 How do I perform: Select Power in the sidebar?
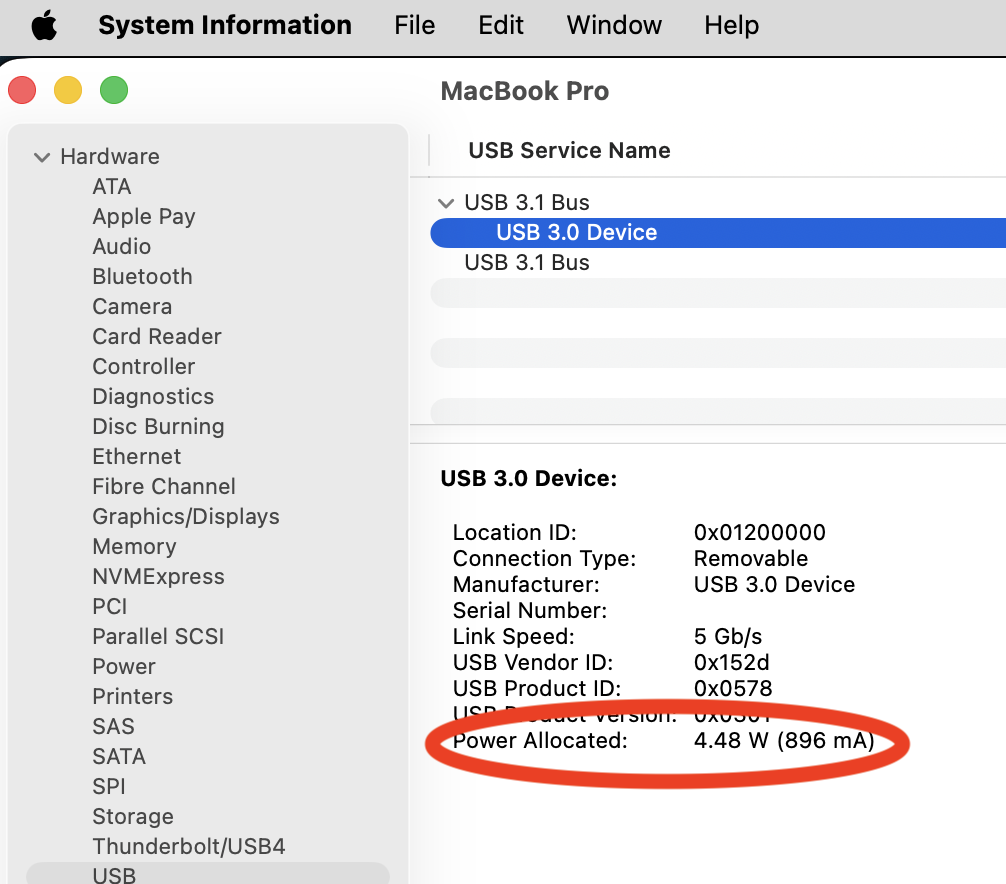[124, 667]
